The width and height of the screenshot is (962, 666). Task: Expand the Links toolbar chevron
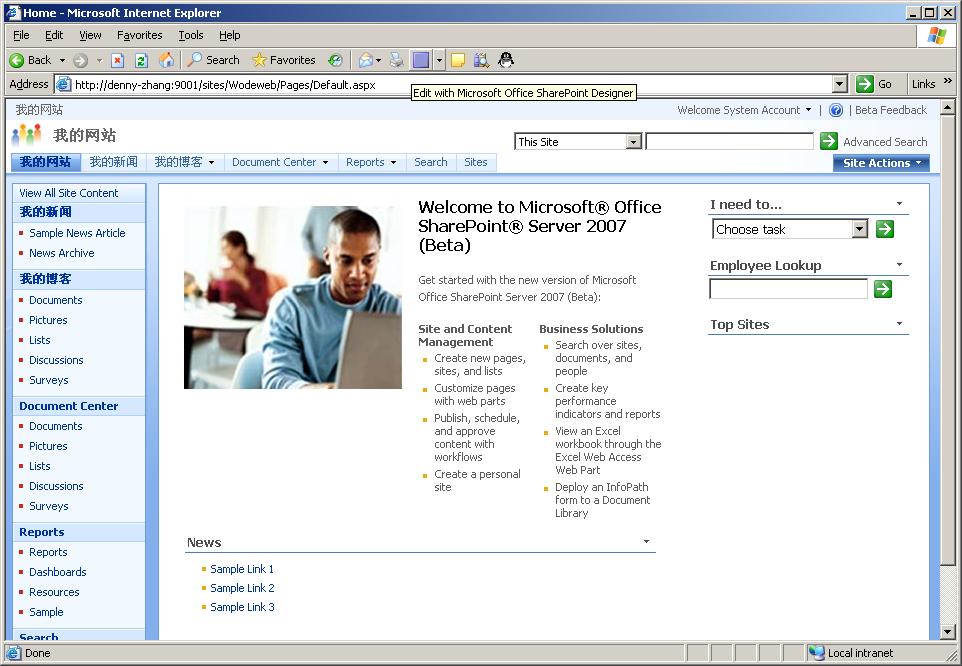tap(948, 82)
